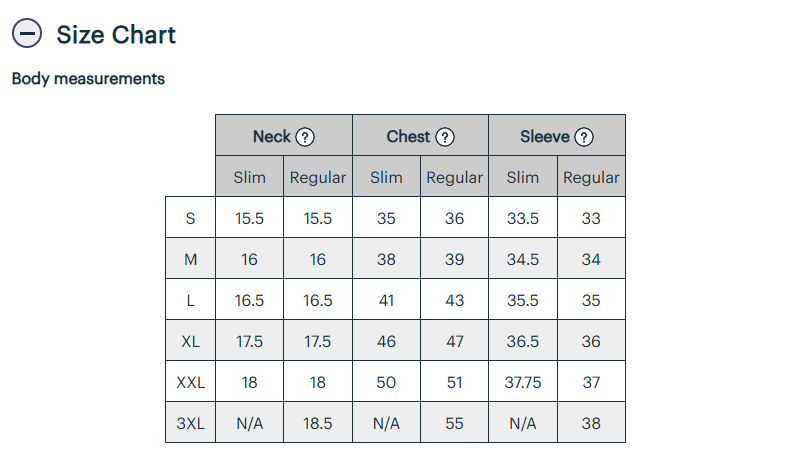
Task: Click the 41 slim chest cell
Action: click(x=386, y=300)
